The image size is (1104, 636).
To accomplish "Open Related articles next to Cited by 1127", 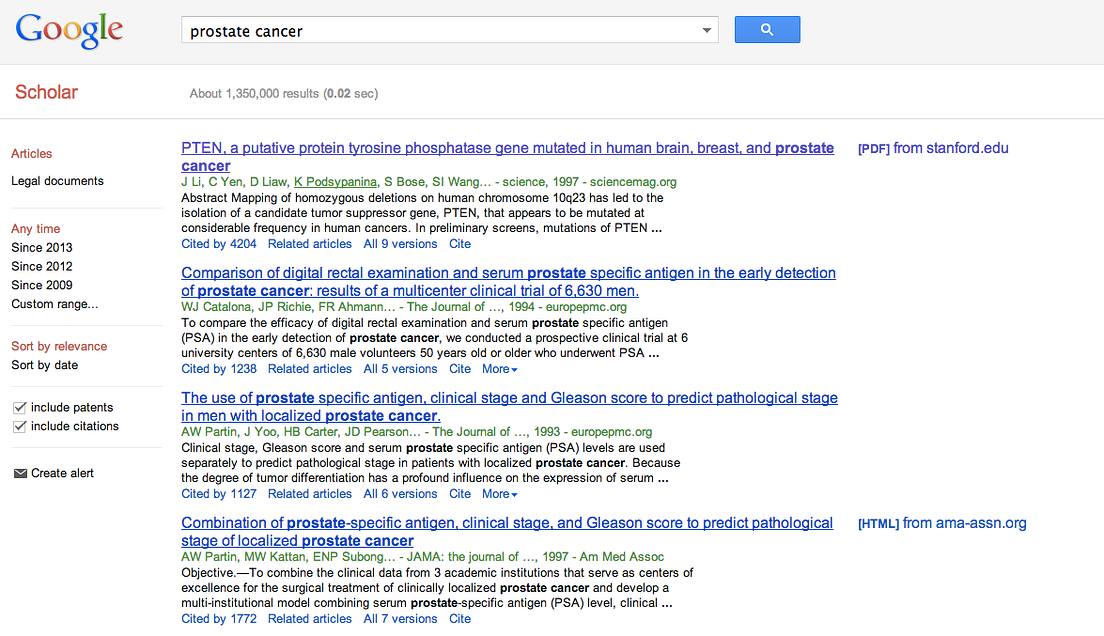I will point(310,494).
